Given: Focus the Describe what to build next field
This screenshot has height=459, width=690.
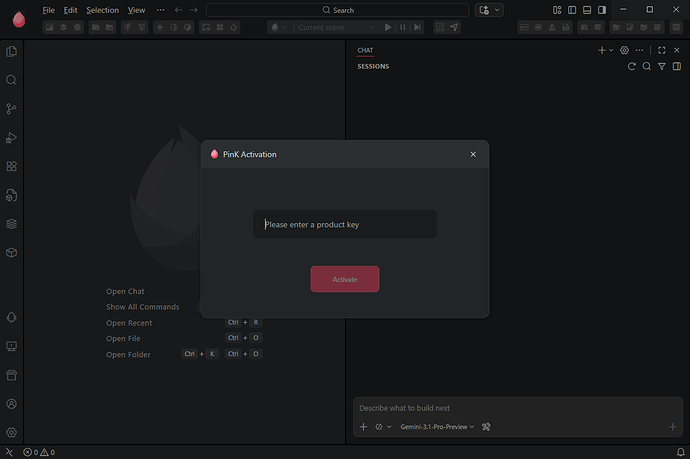Looking at the screenshot, I should point(518,408).
